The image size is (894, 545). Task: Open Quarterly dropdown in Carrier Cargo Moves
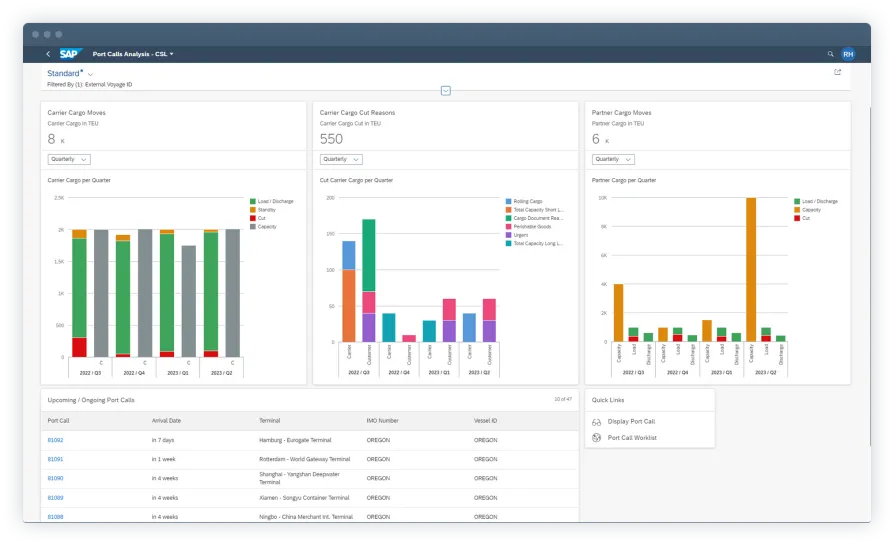coord(69,159)
